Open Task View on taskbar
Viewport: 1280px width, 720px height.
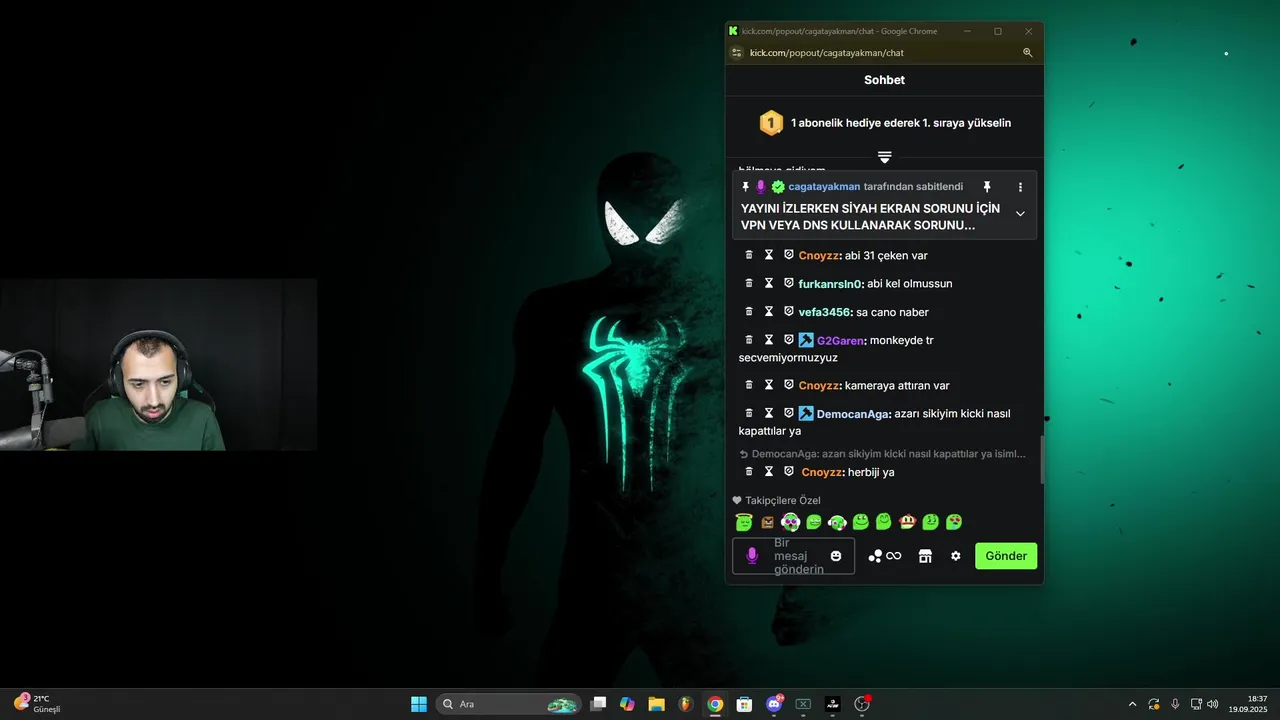click(598, 704)
